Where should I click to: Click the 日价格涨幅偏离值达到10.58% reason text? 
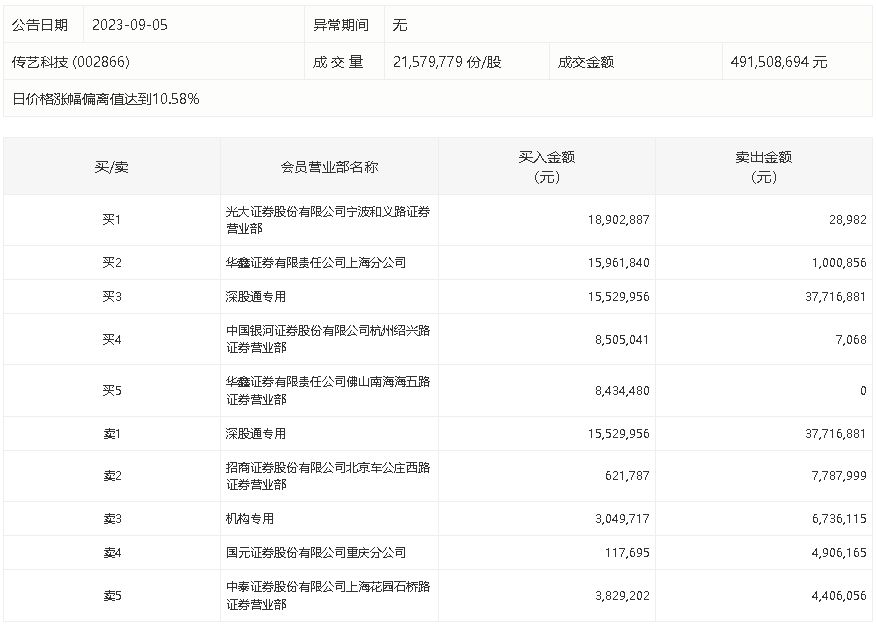106,99
